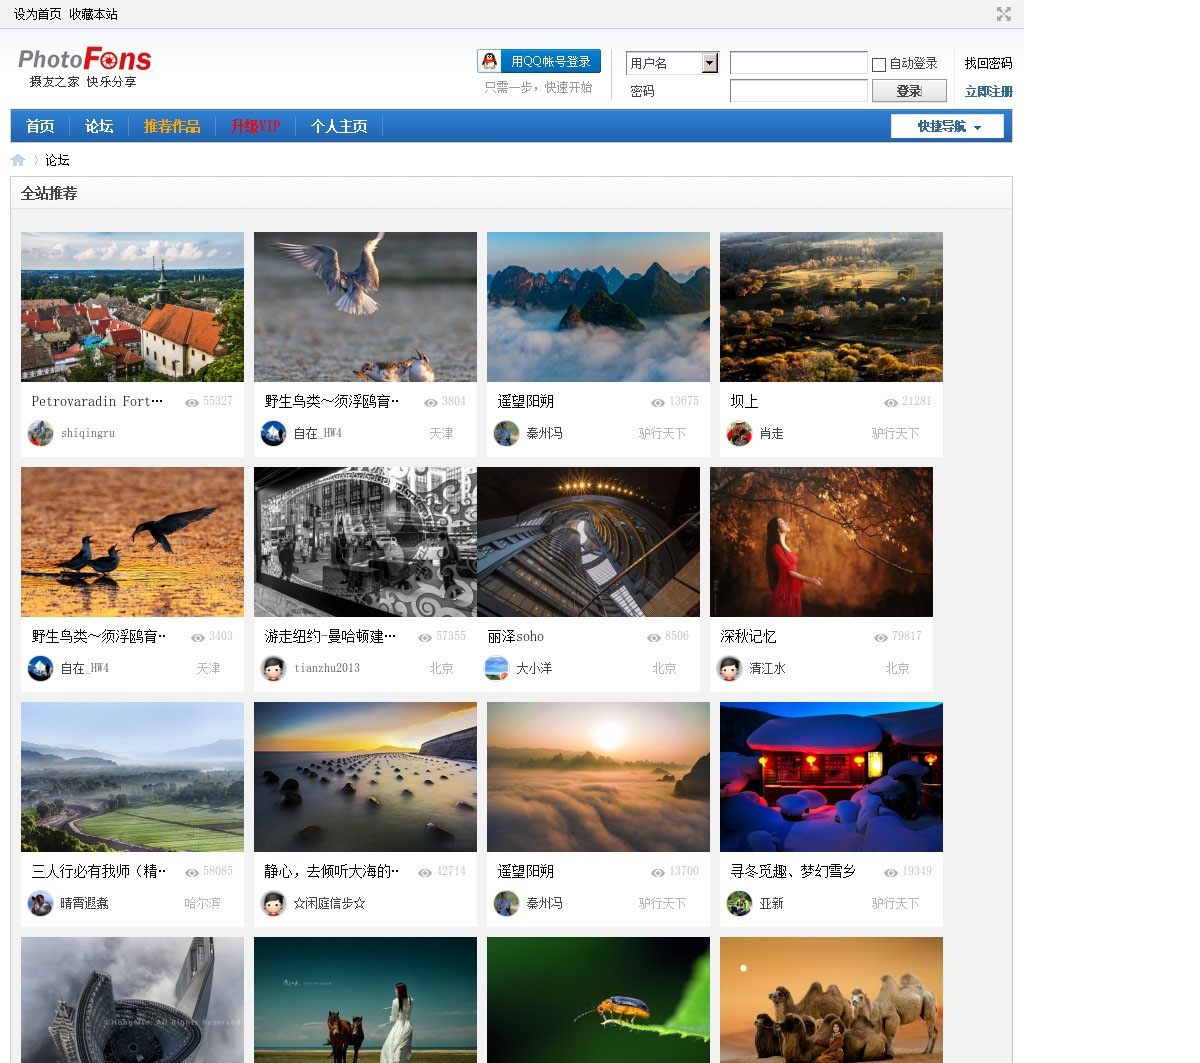Log in using the QQ帐号登录 button
Image resolution: width=1200 pixels, height=1063 pixels.
pyautogui.click(x=539, y=61)
